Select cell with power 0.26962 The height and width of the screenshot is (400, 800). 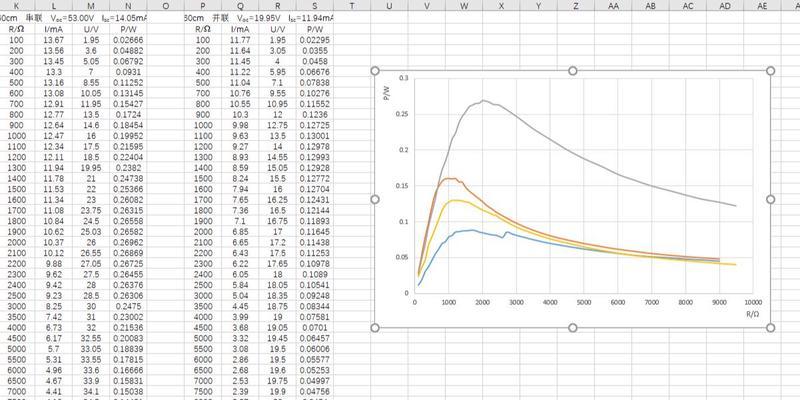click(x=128, y=242)
